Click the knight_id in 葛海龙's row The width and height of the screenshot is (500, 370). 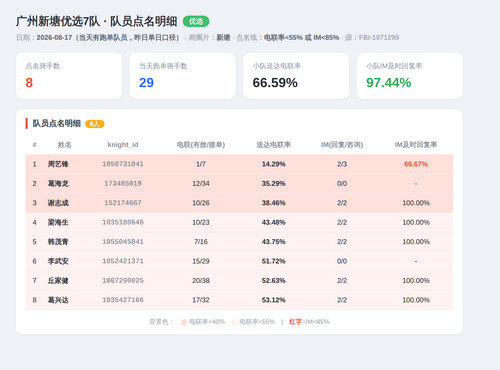(x=123, y=183)
